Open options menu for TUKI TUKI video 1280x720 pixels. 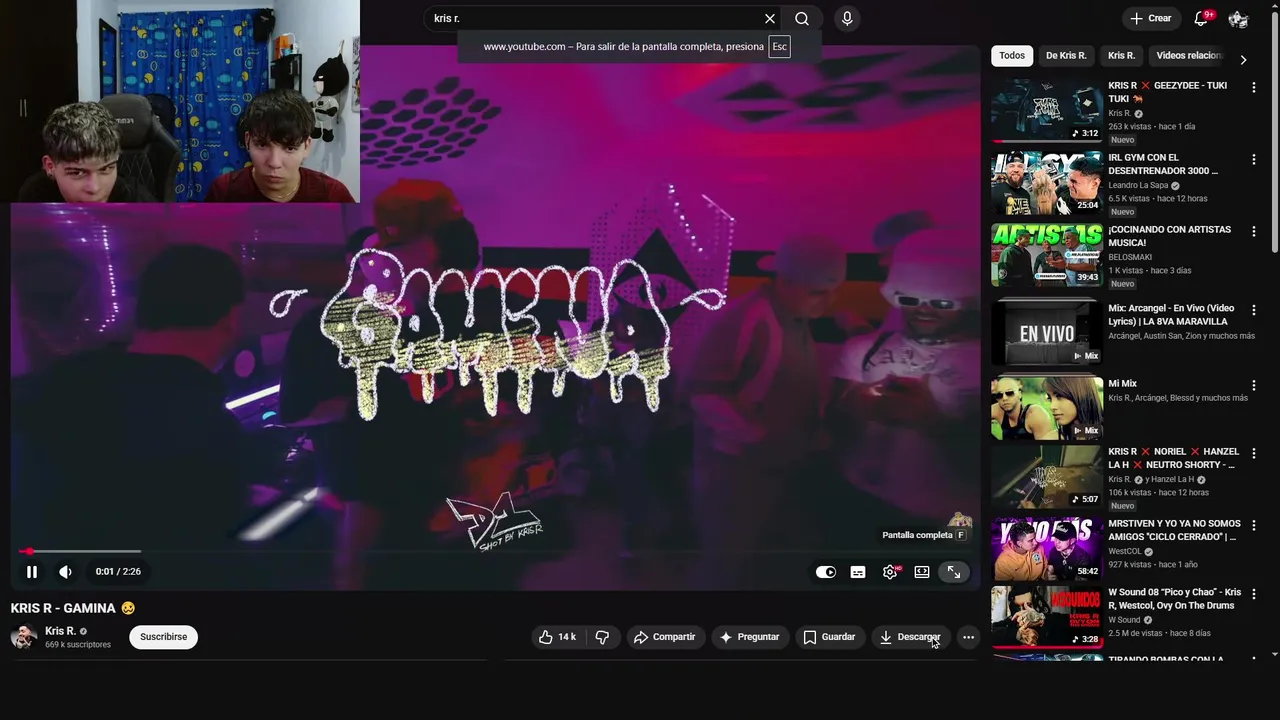[1253, 88]
